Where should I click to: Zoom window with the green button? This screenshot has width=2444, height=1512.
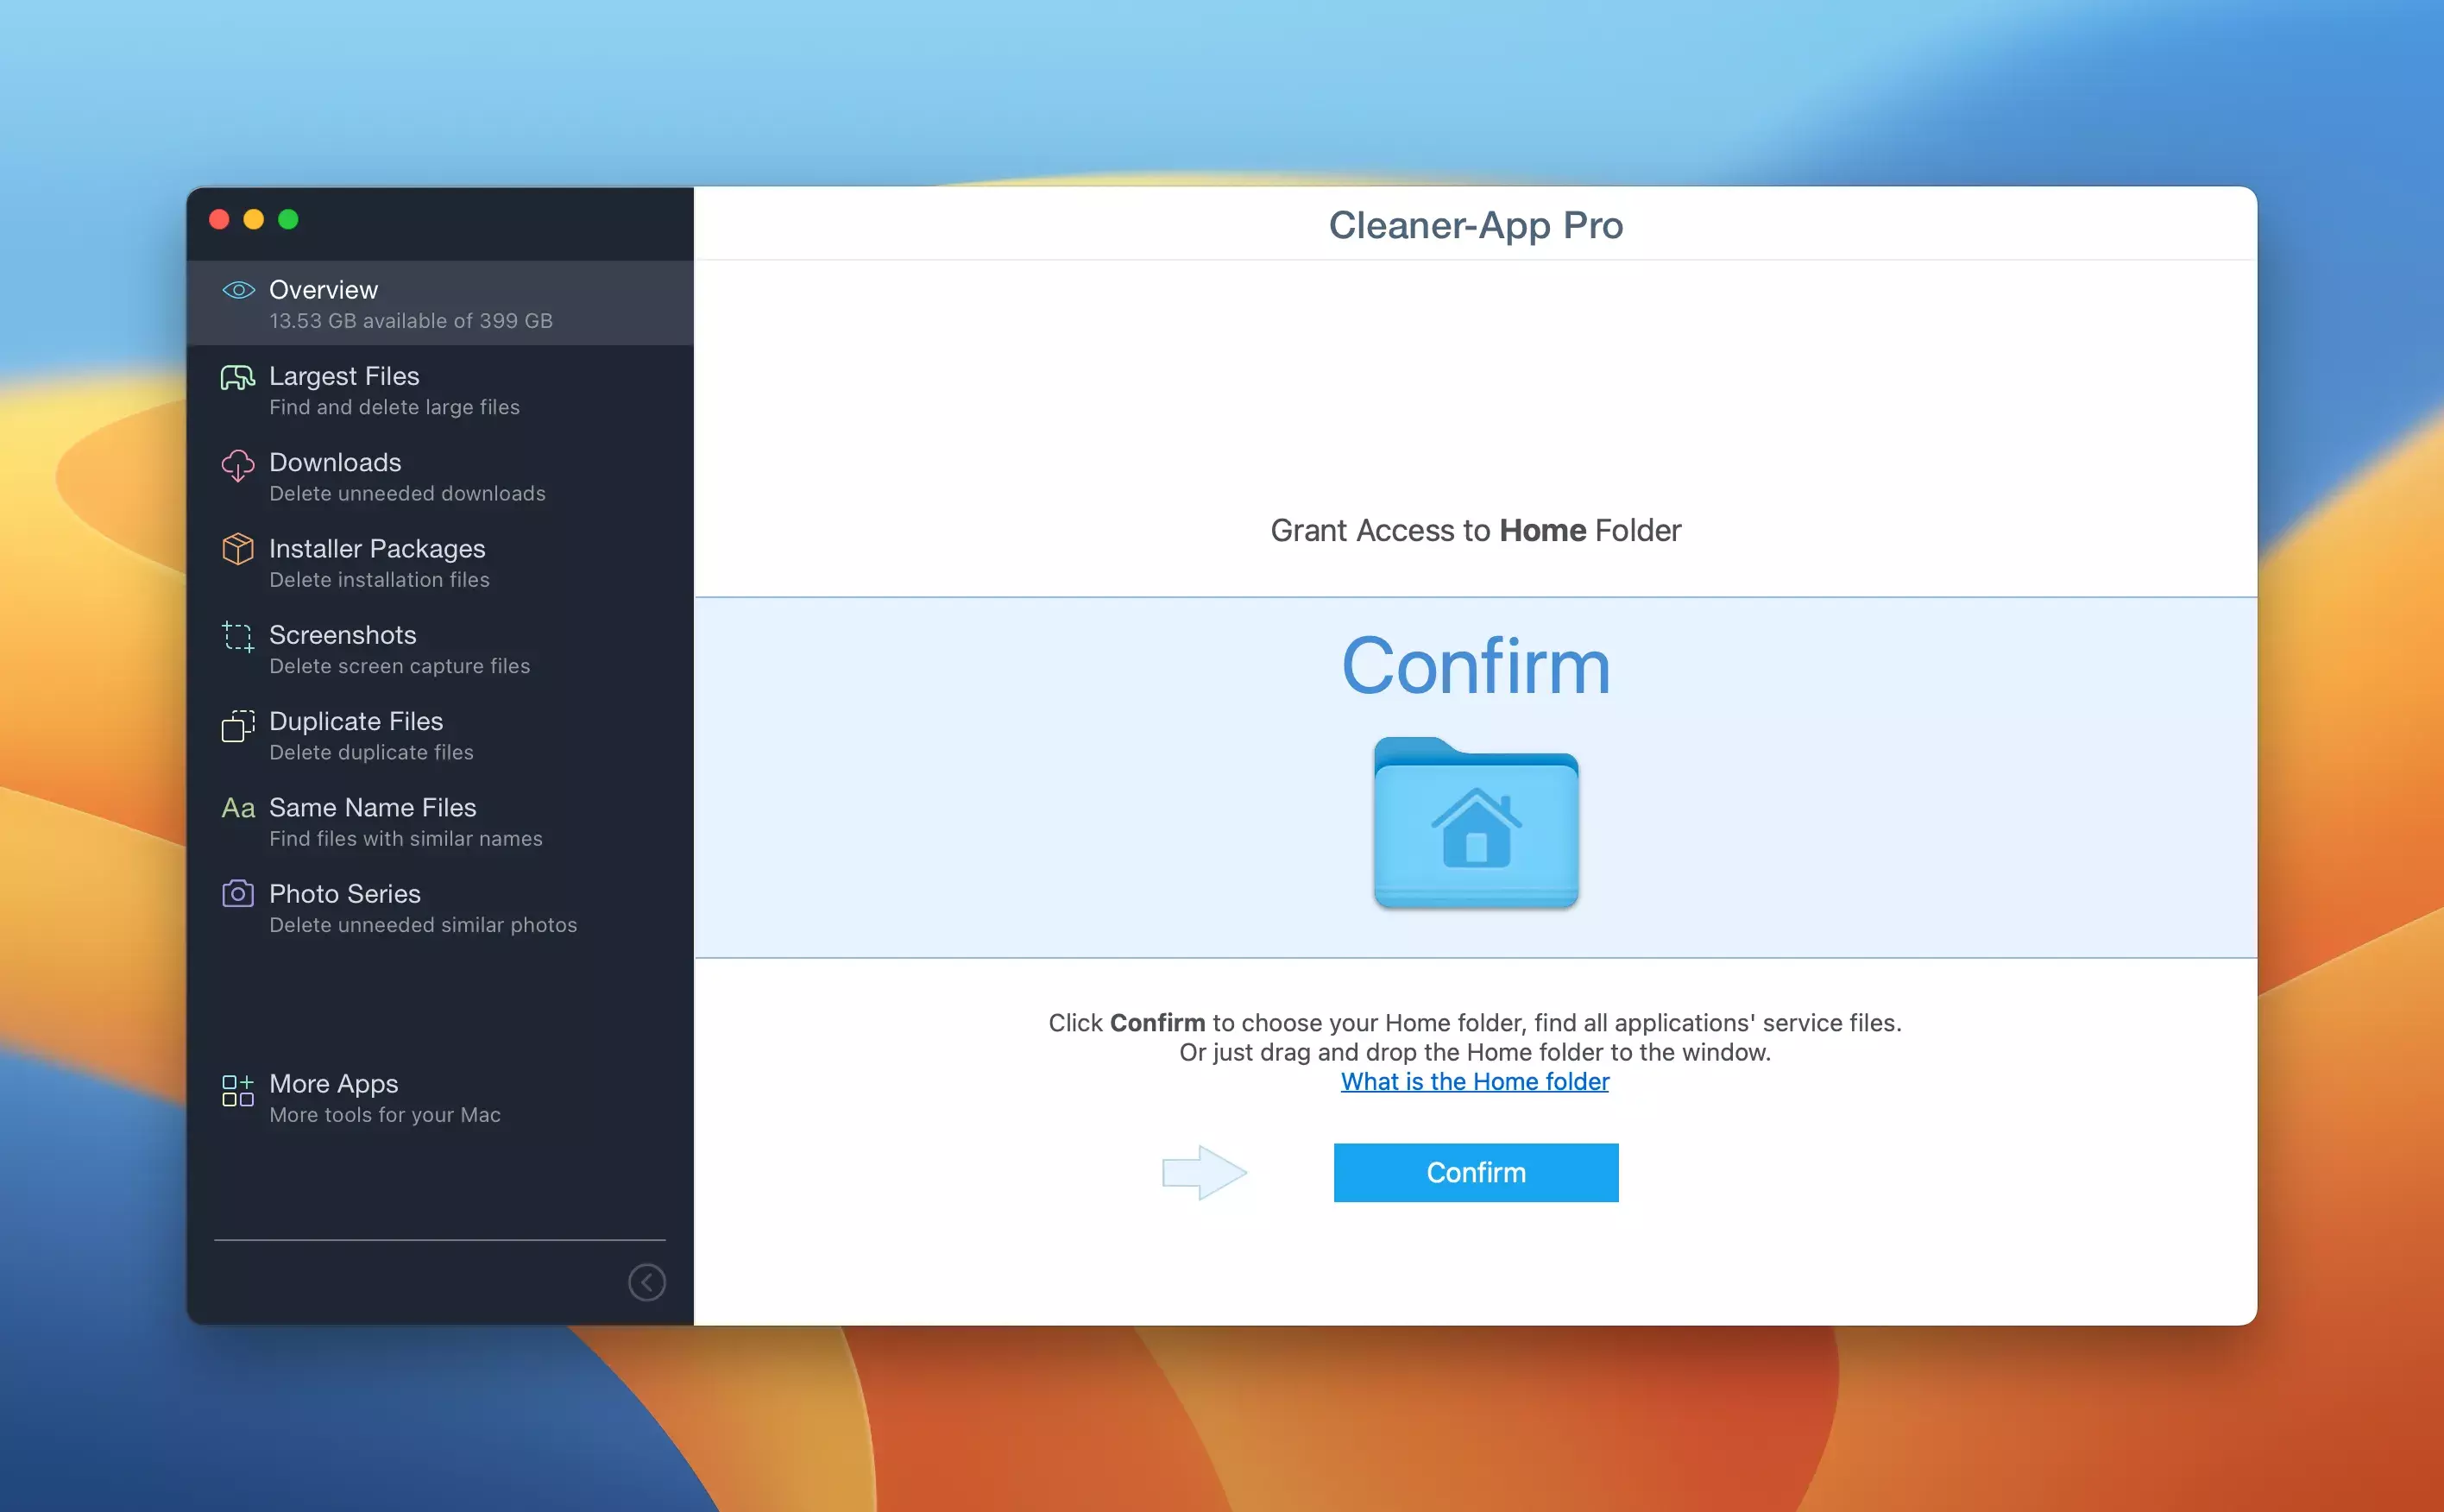pyautogui.click(x=288, y=220)
